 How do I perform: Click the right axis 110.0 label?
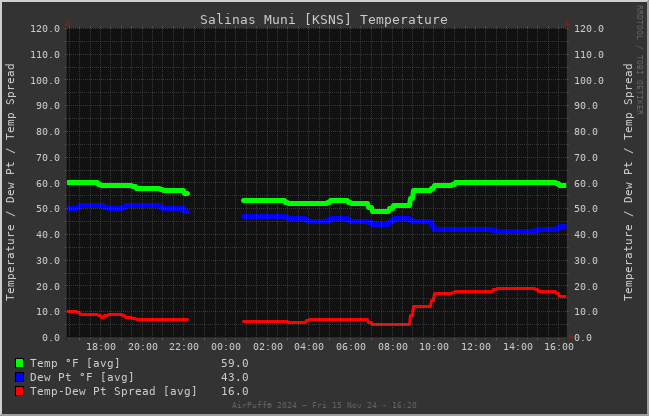pyautogui.click(x=589, y=55)
